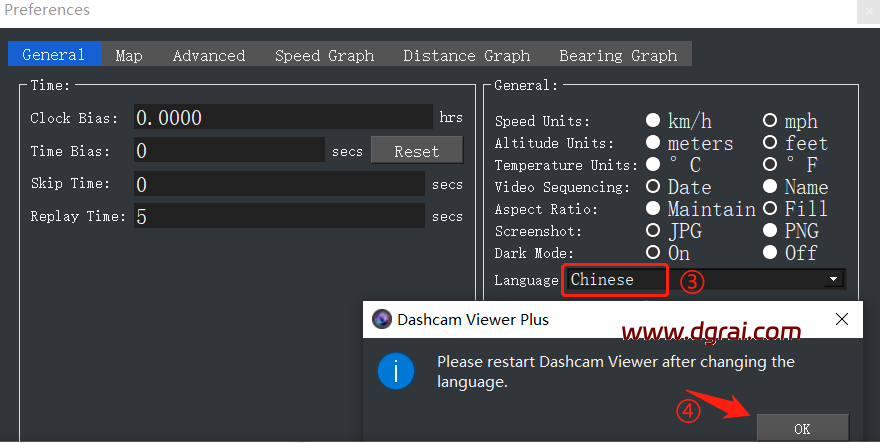Click the Dashcam Viewer Plus app icon

pyautogui.click(x=381, y=320)
